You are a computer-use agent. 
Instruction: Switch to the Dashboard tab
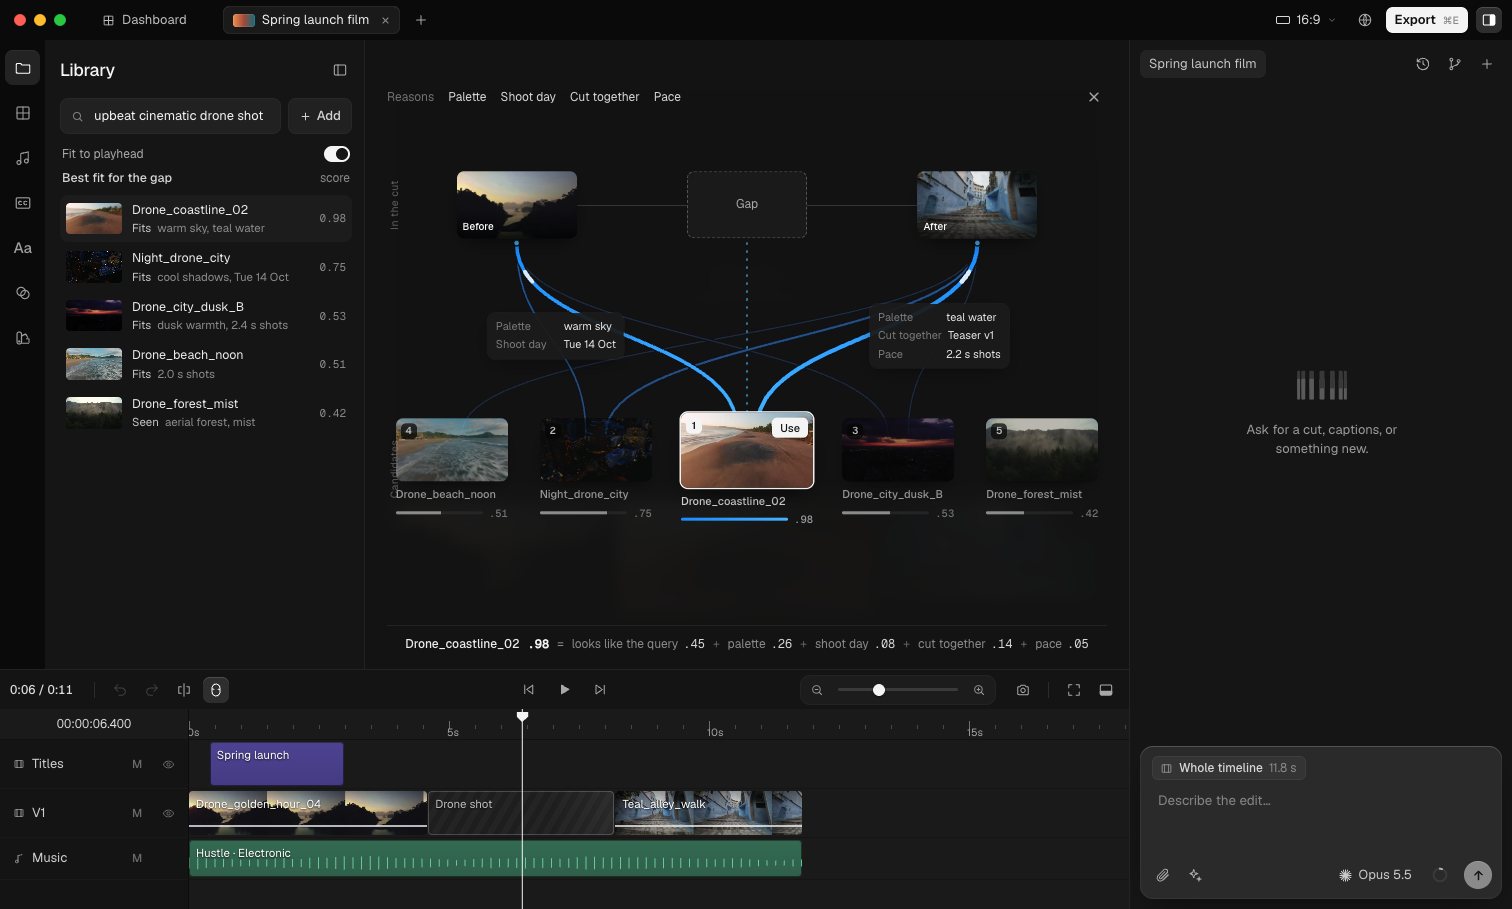tap(145, 20)
